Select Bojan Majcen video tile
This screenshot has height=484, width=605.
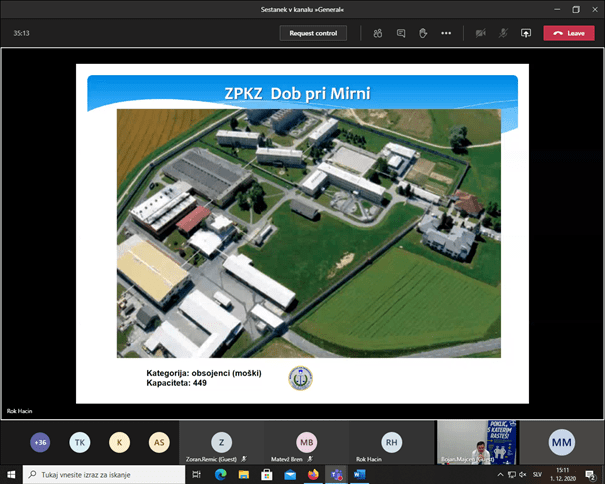[x=477, y=442]
